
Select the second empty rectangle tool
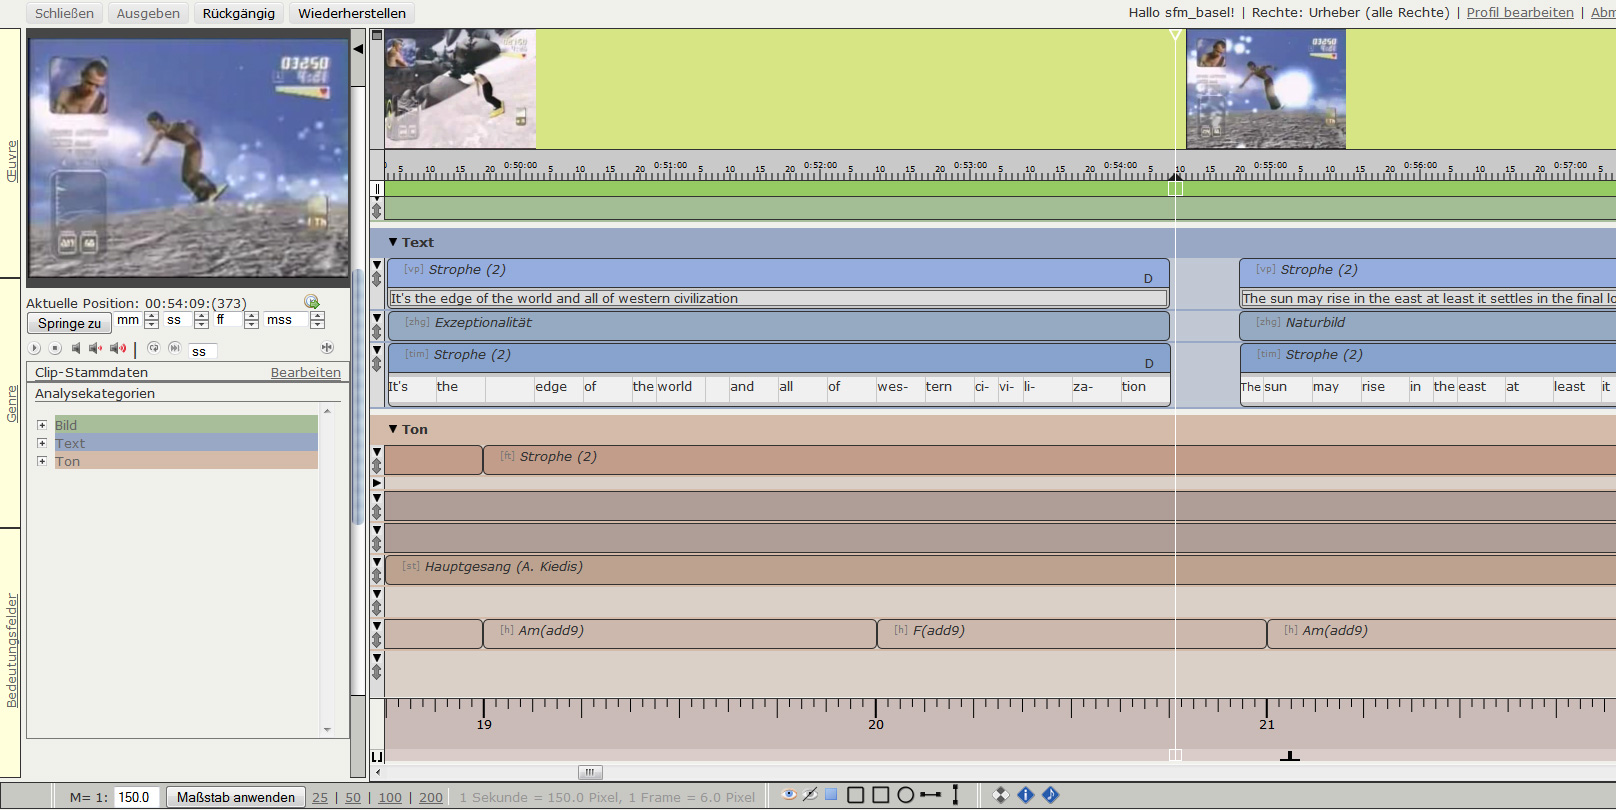tap(881, 795)
